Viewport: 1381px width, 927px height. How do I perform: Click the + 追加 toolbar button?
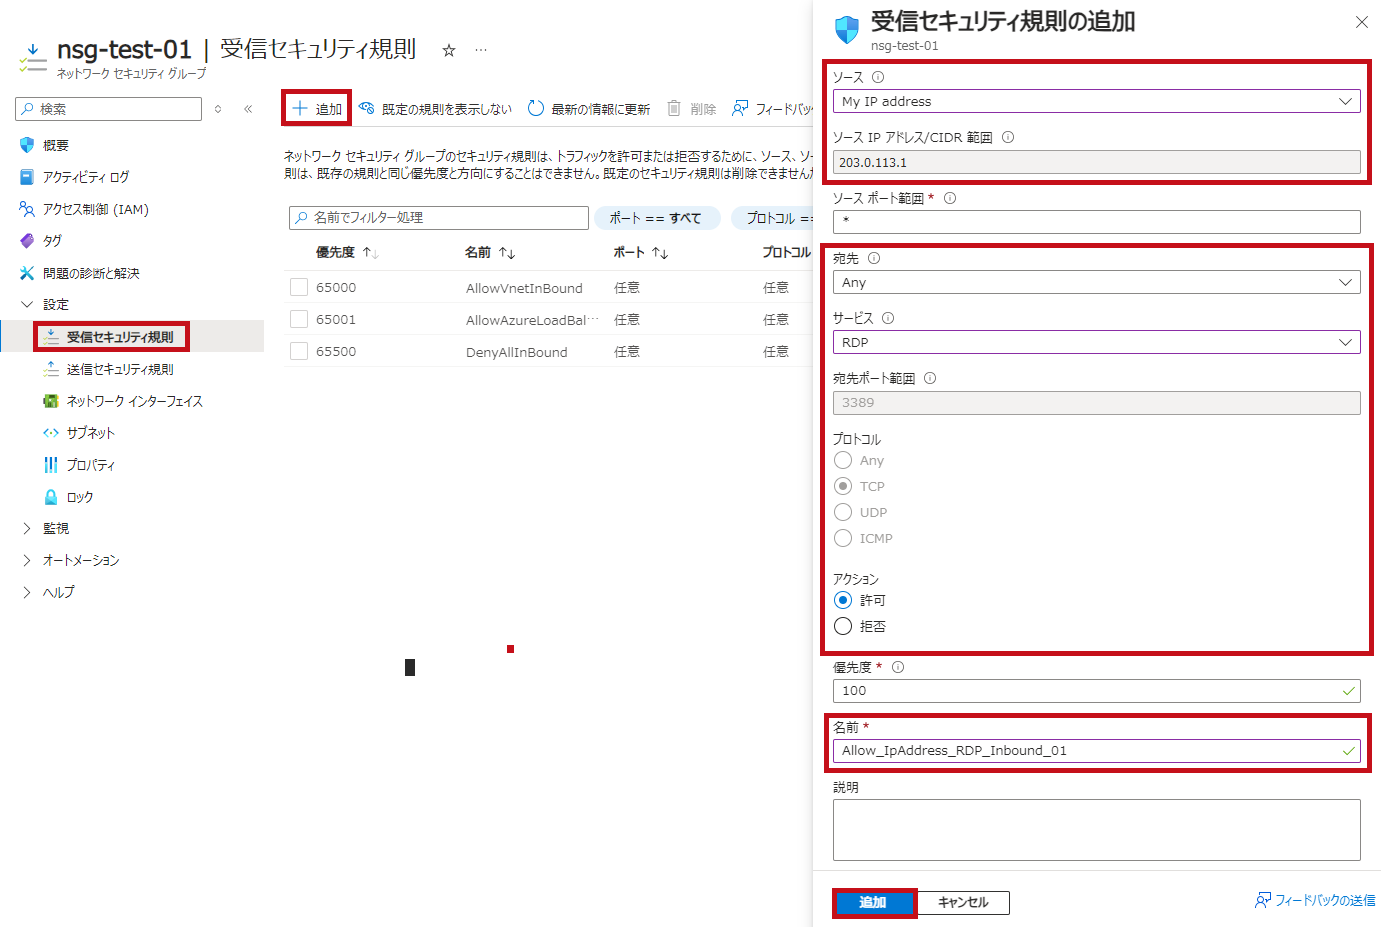[x=317, y=109]
